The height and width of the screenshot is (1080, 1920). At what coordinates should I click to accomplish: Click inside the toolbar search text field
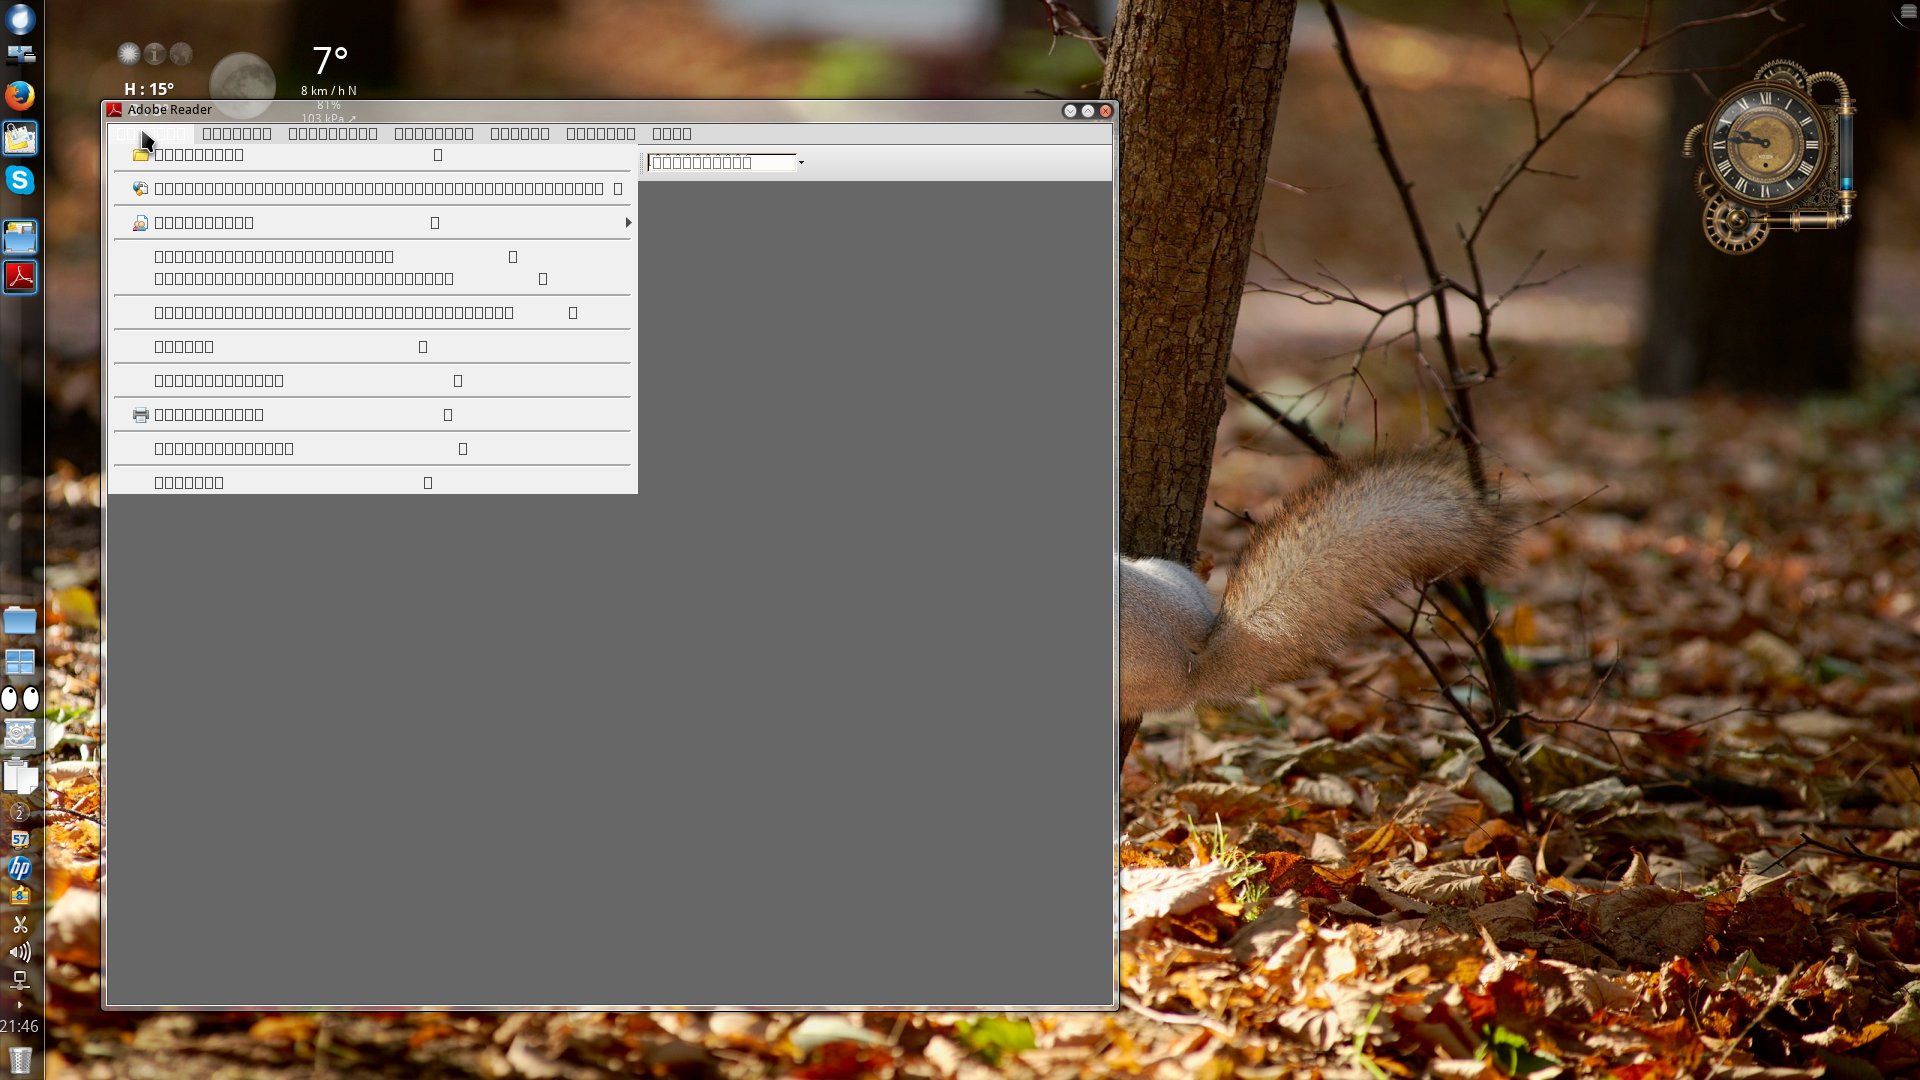point(720,163)
